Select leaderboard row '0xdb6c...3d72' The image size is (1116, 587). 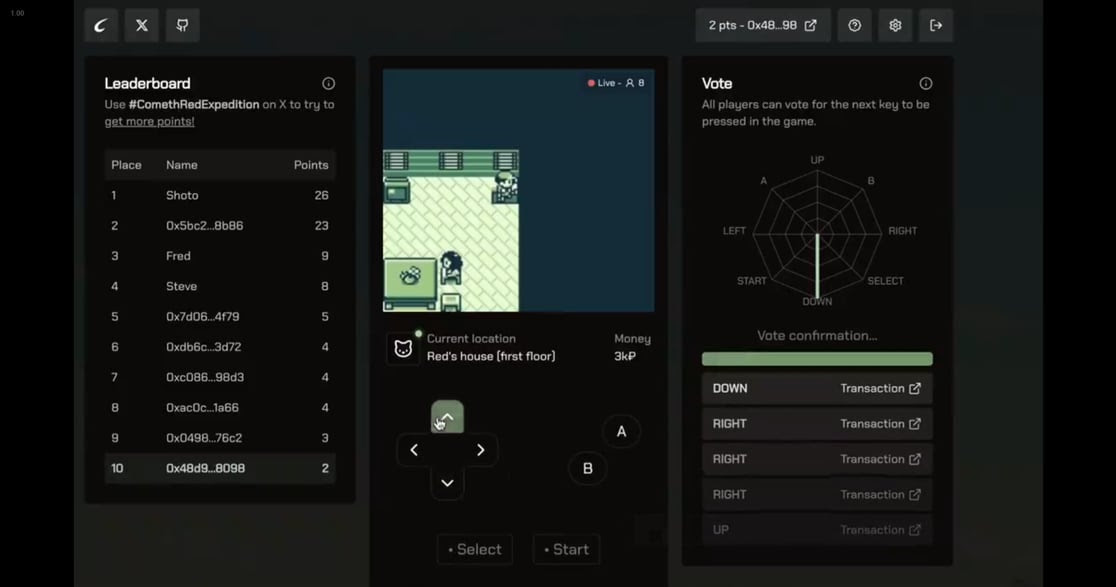220,347
